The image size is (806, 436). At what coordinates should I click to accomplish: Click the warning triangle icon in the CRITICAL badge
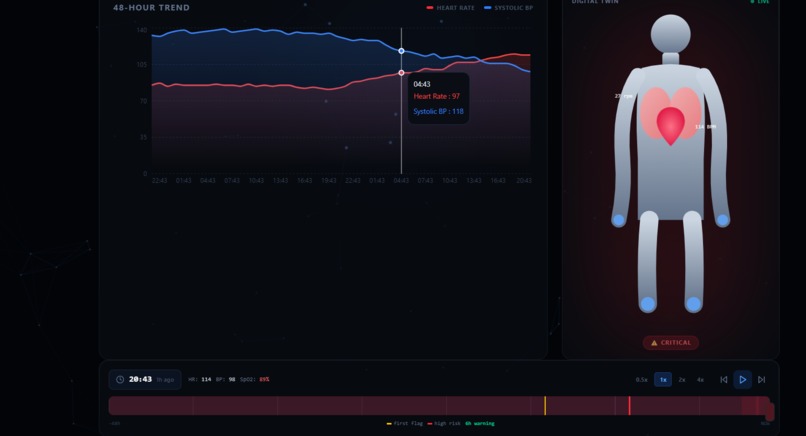[654, 343]
